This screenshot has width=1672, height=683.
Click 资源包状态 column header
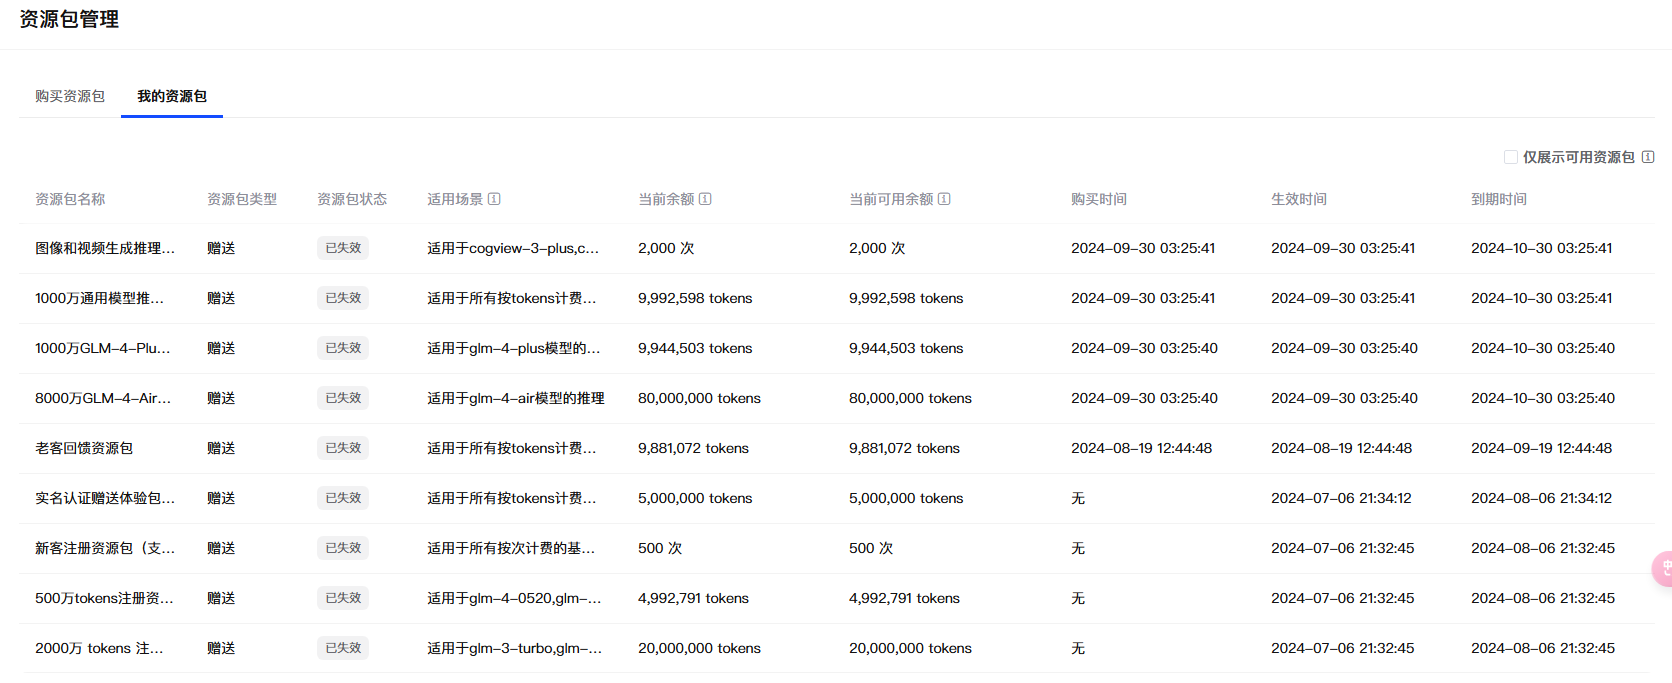pyautogui.click(x=352, y=199)
